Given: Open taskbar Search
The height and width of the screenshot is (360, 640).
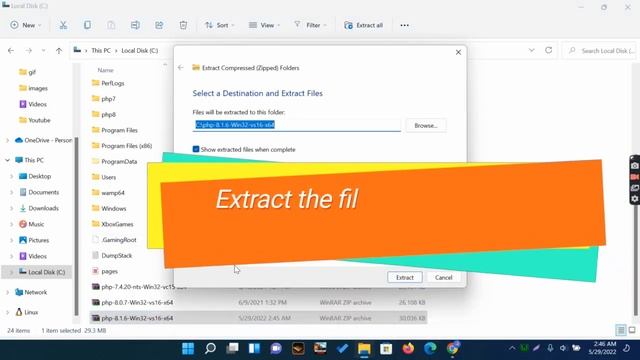Looking at the screenshot, I should [x=210, y=349].
